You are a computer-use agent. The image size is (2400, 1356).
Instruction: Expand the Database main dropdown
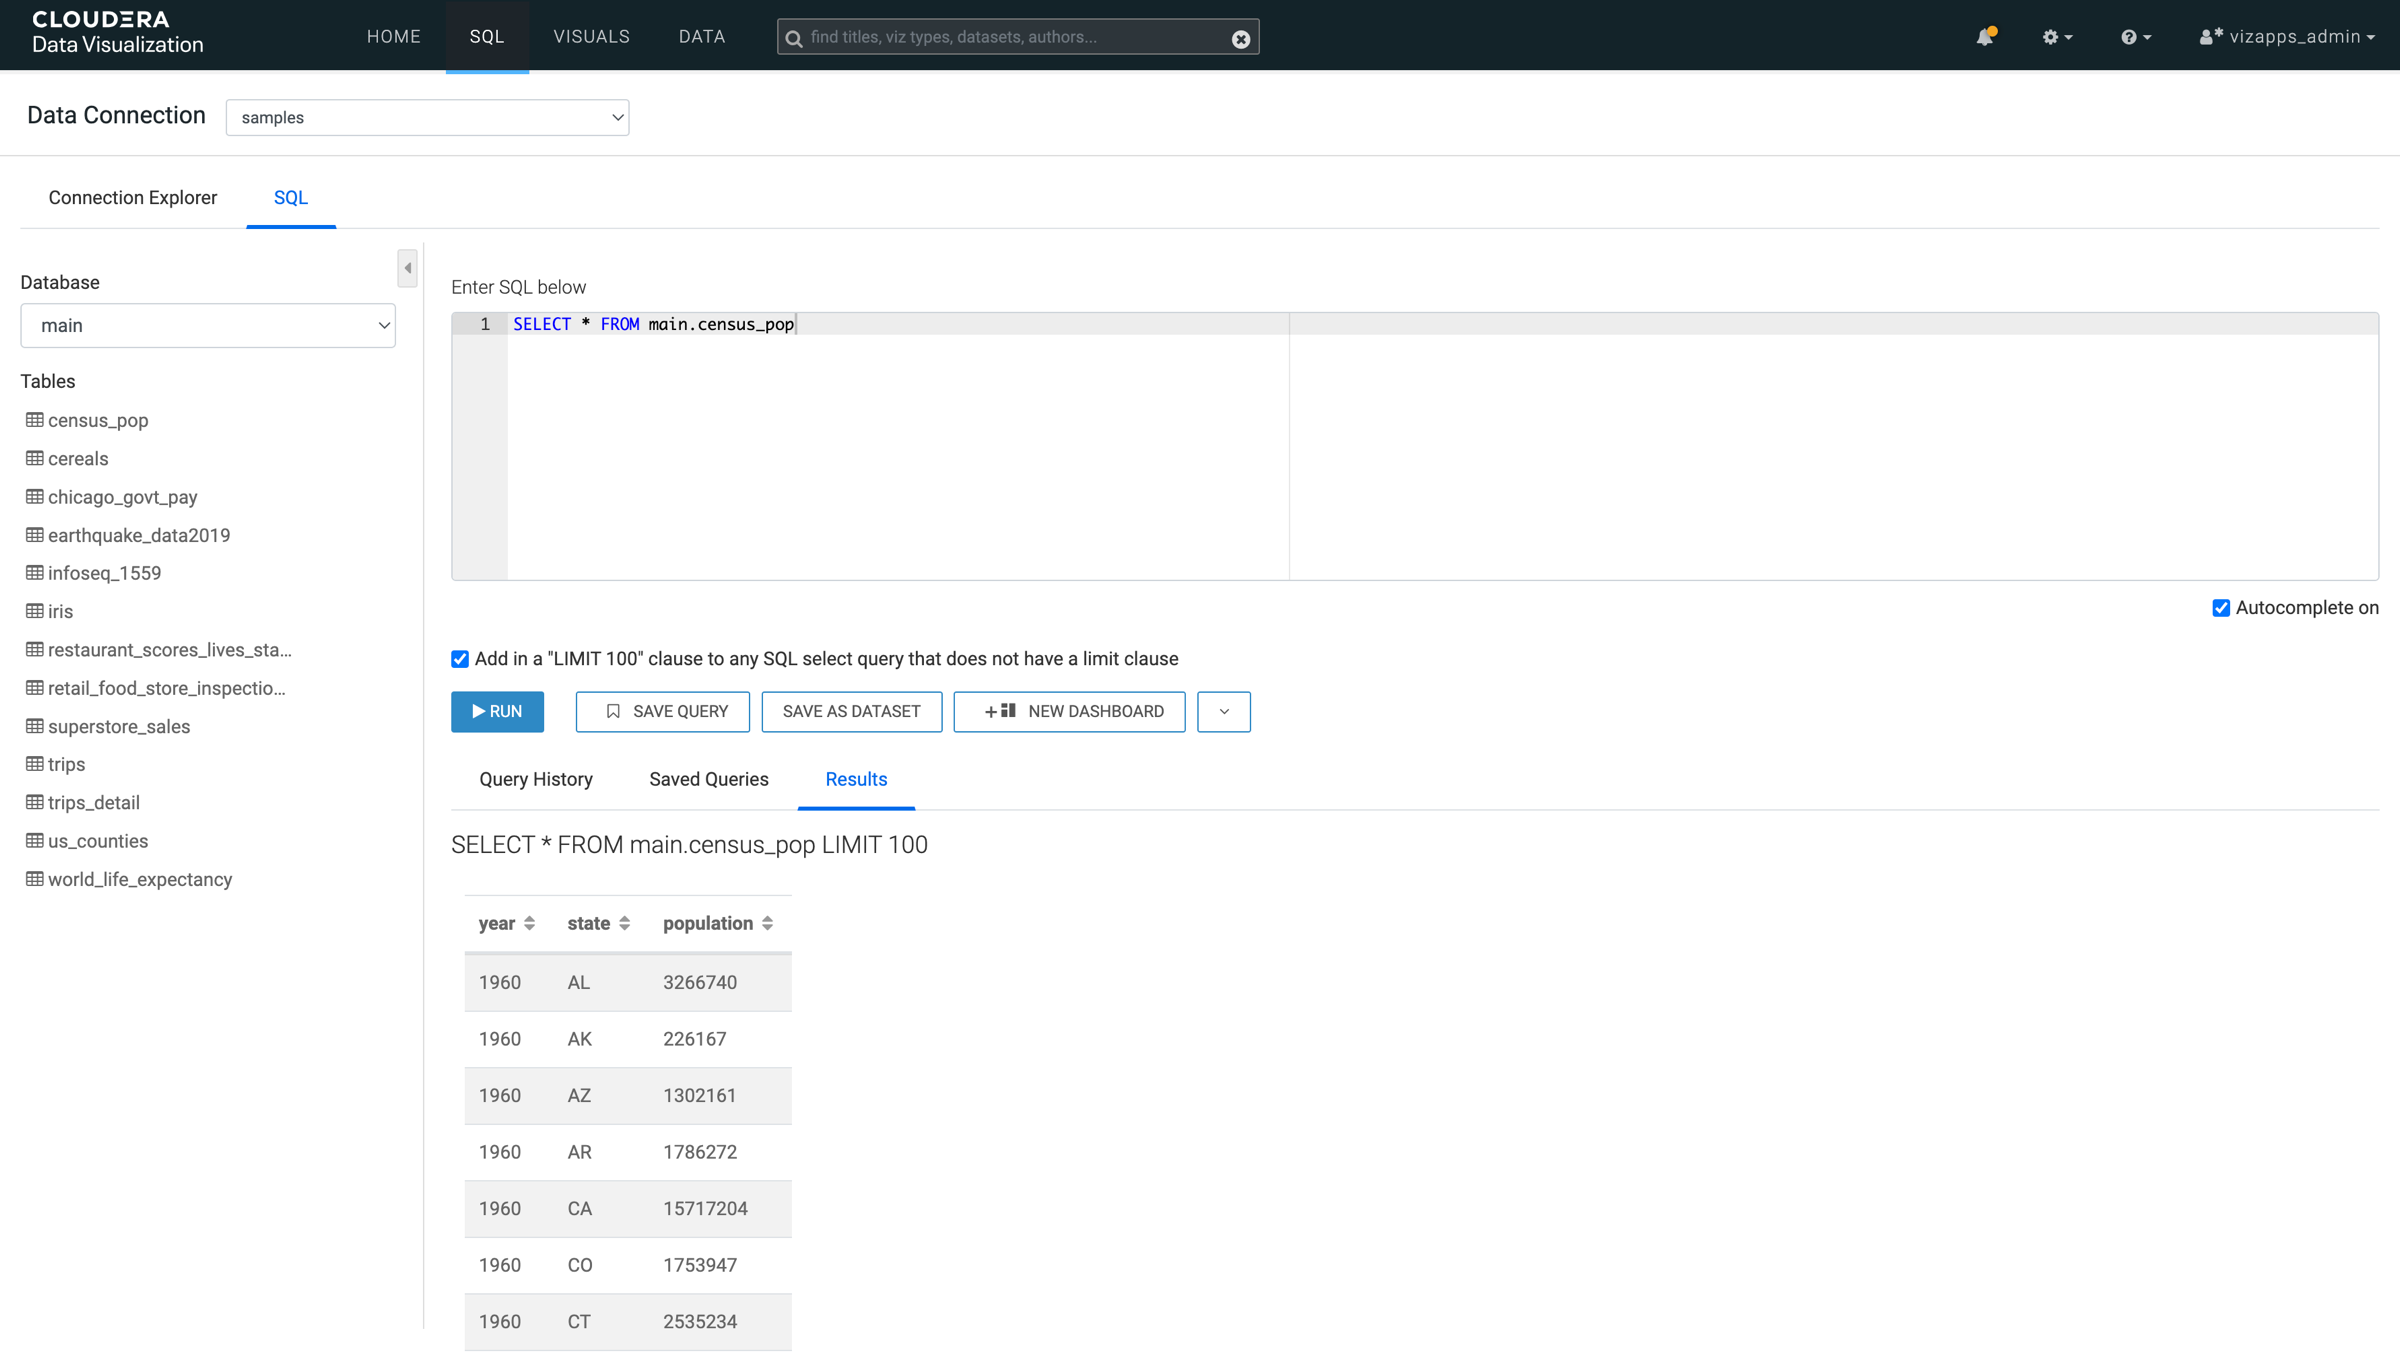pyautogui.click(x=208, y=326)
